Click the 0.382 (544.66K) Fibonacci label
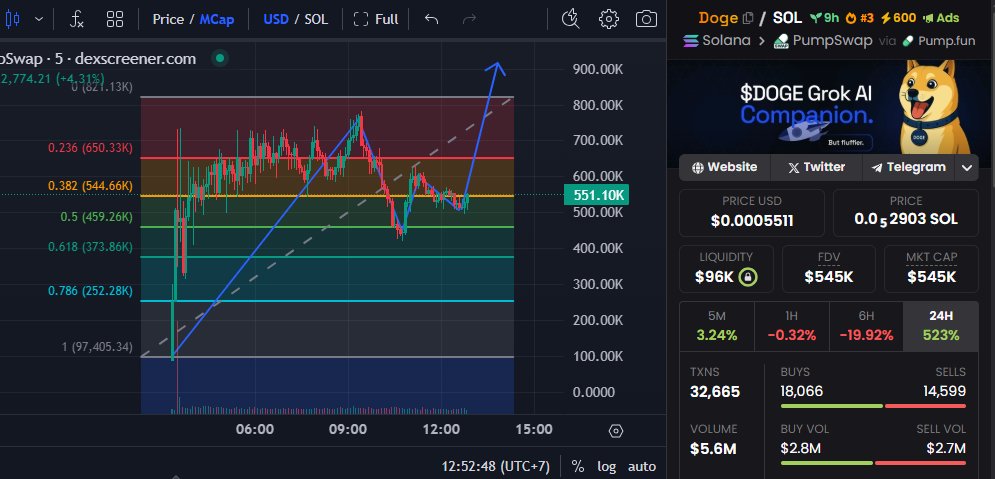Screen dimensions: 995x479 pyautogui.click(x=91, y=186)
